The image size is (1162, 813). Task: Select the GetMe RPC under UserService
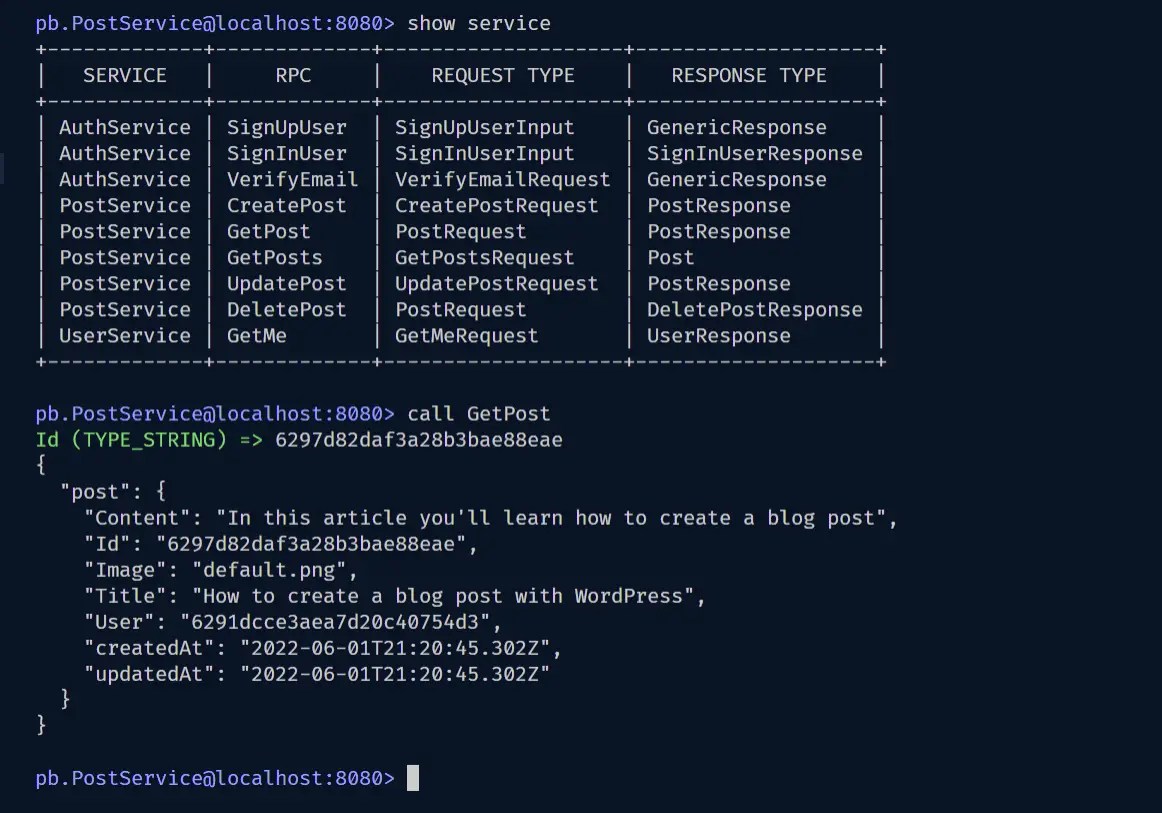point(256,335)
